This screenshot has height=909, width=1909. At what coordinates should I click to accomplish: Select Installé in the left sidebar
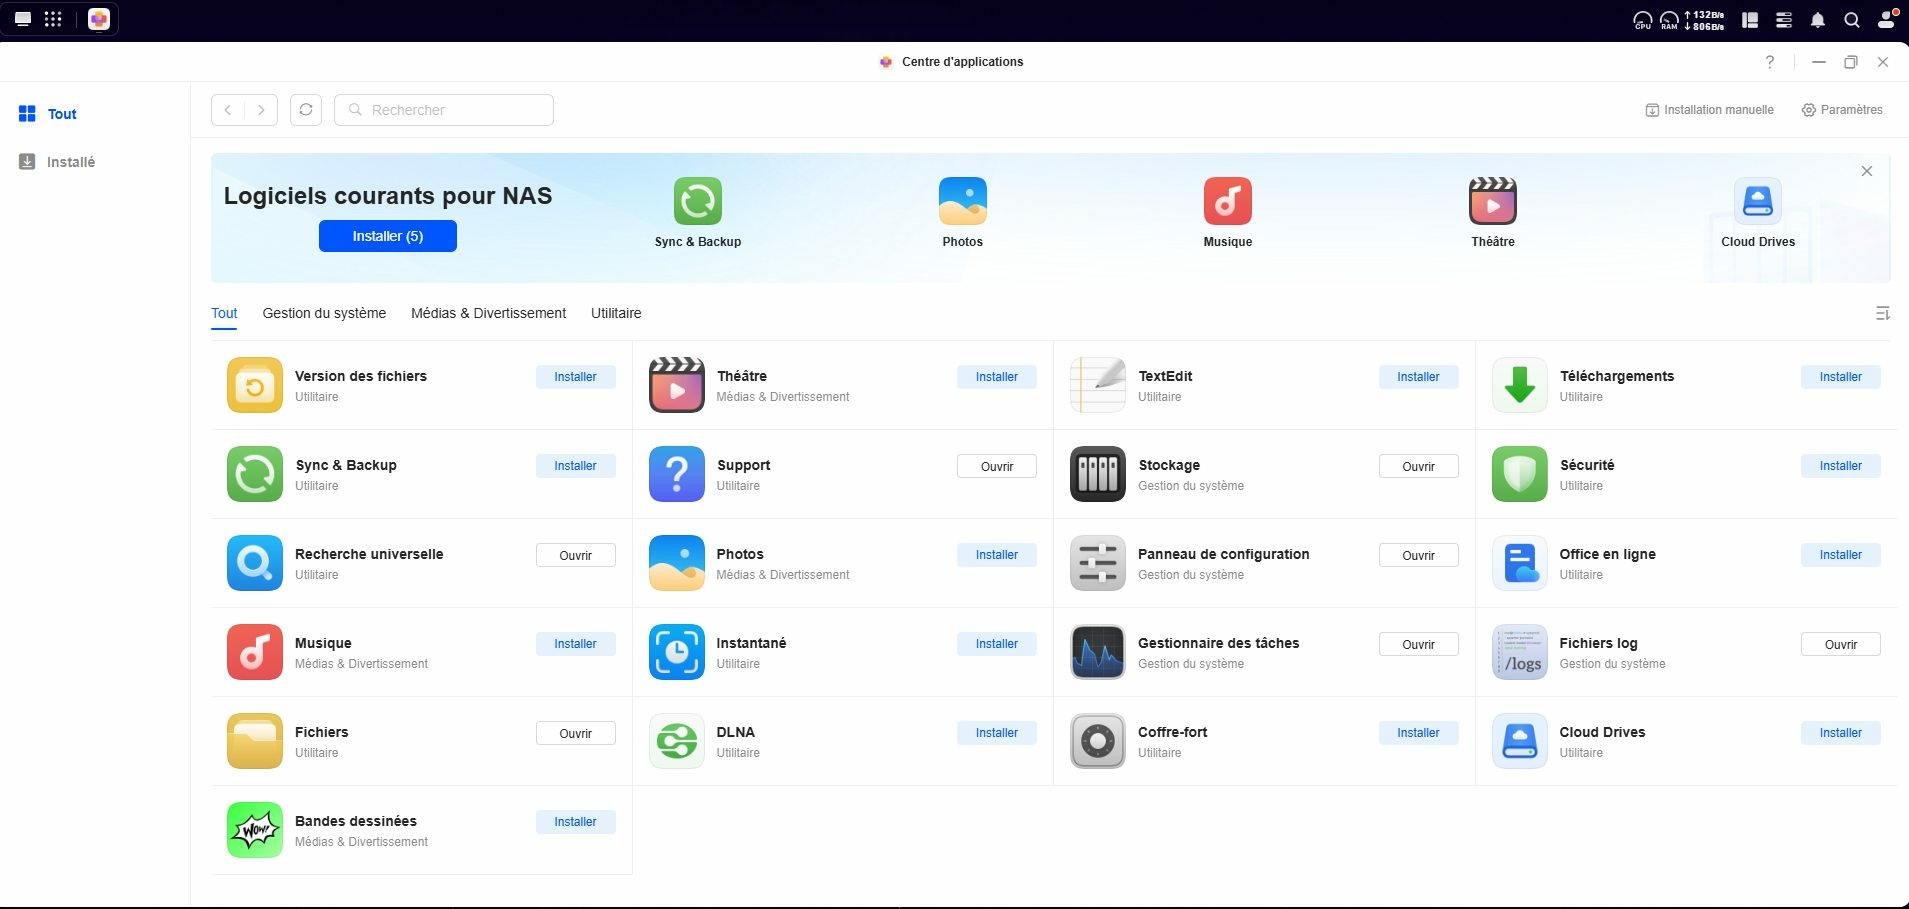[x=70, y=162]
